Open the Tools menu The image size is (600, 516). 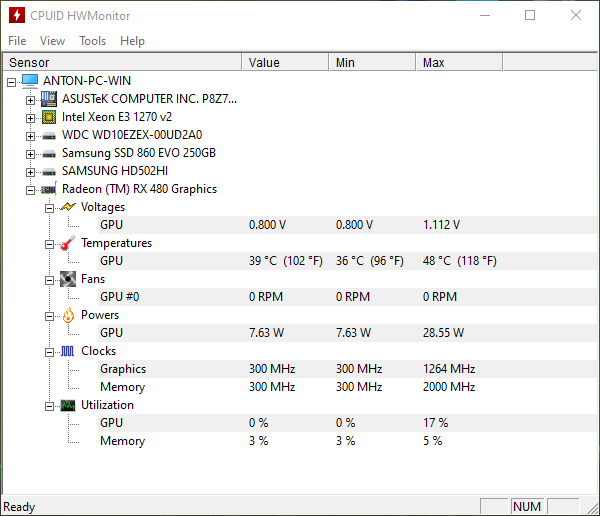(92, 41)
